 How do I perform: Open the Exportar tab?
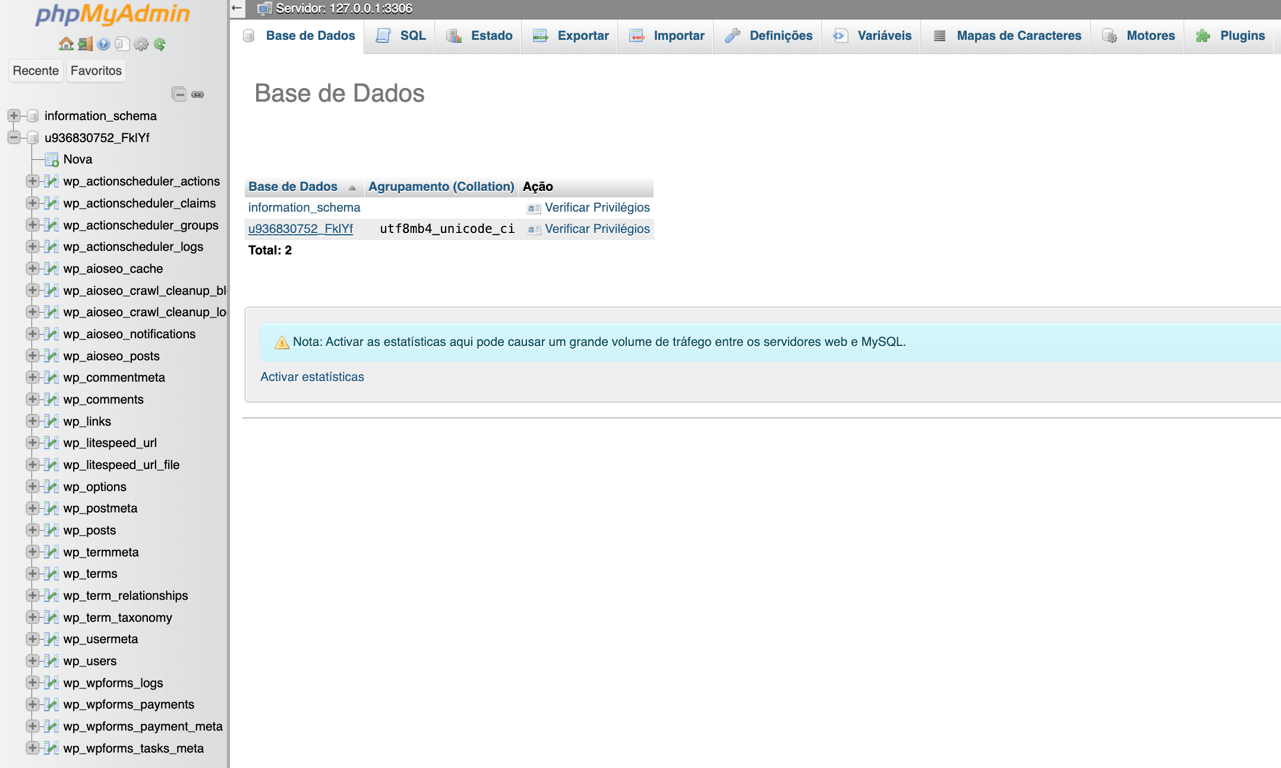(x=570, y=36)
